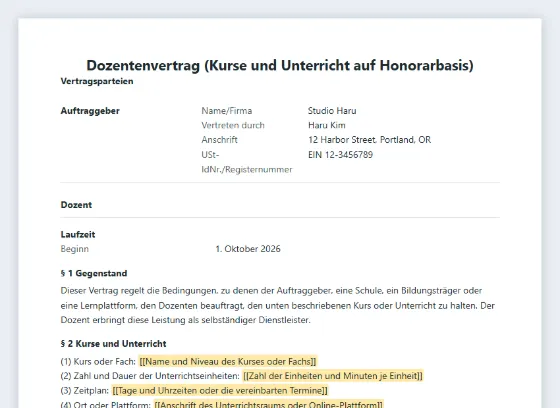This screenshot has width=560, height=408.
Task: Click the "(4) Ort oder Plattform:" label
Action: (x=106, y=404)
